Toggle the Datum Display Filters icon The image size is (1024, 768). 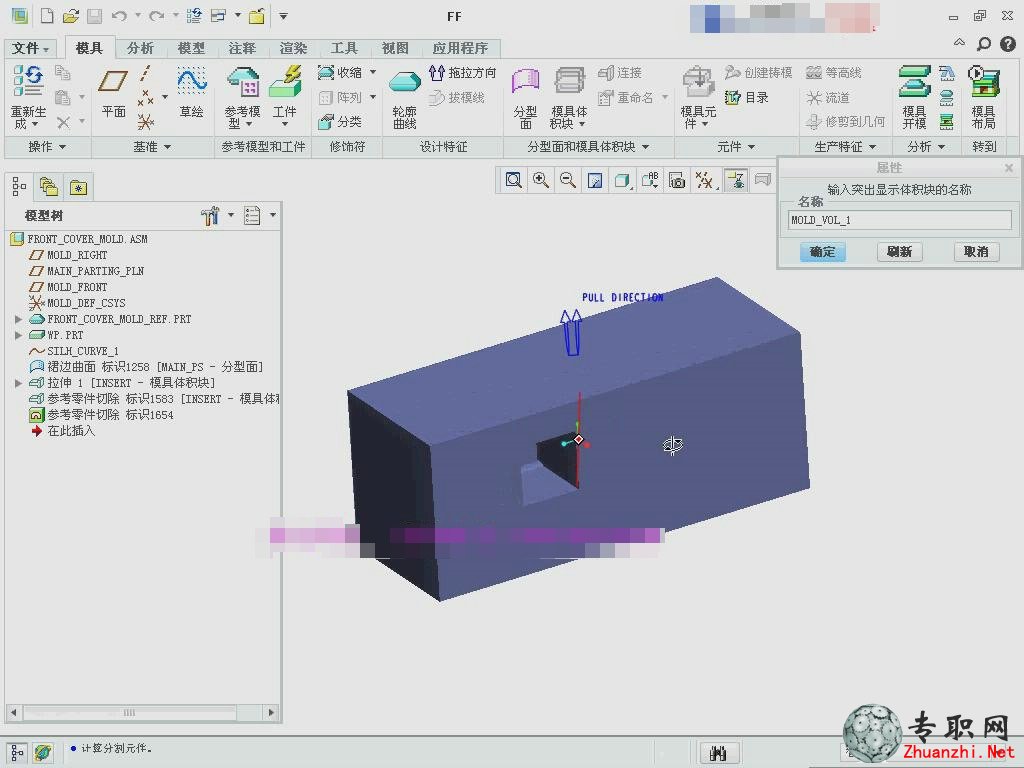pyautogui.click(x=704, y=180)
